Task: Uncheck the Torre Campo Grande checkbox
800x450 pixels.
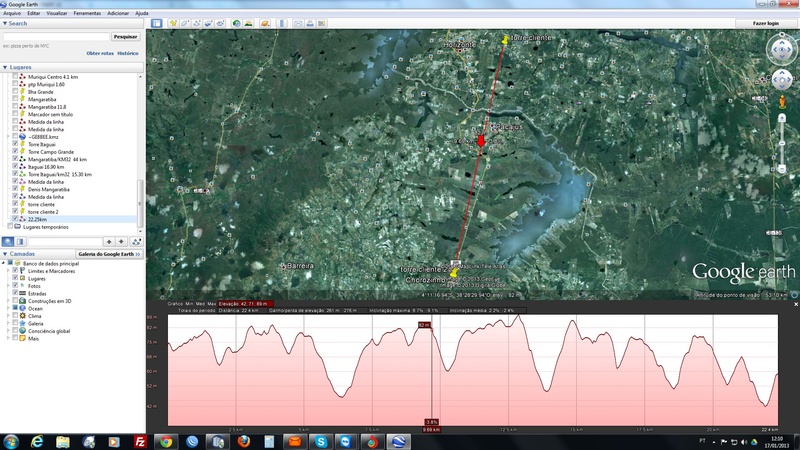Action: [x=15, y=152]
